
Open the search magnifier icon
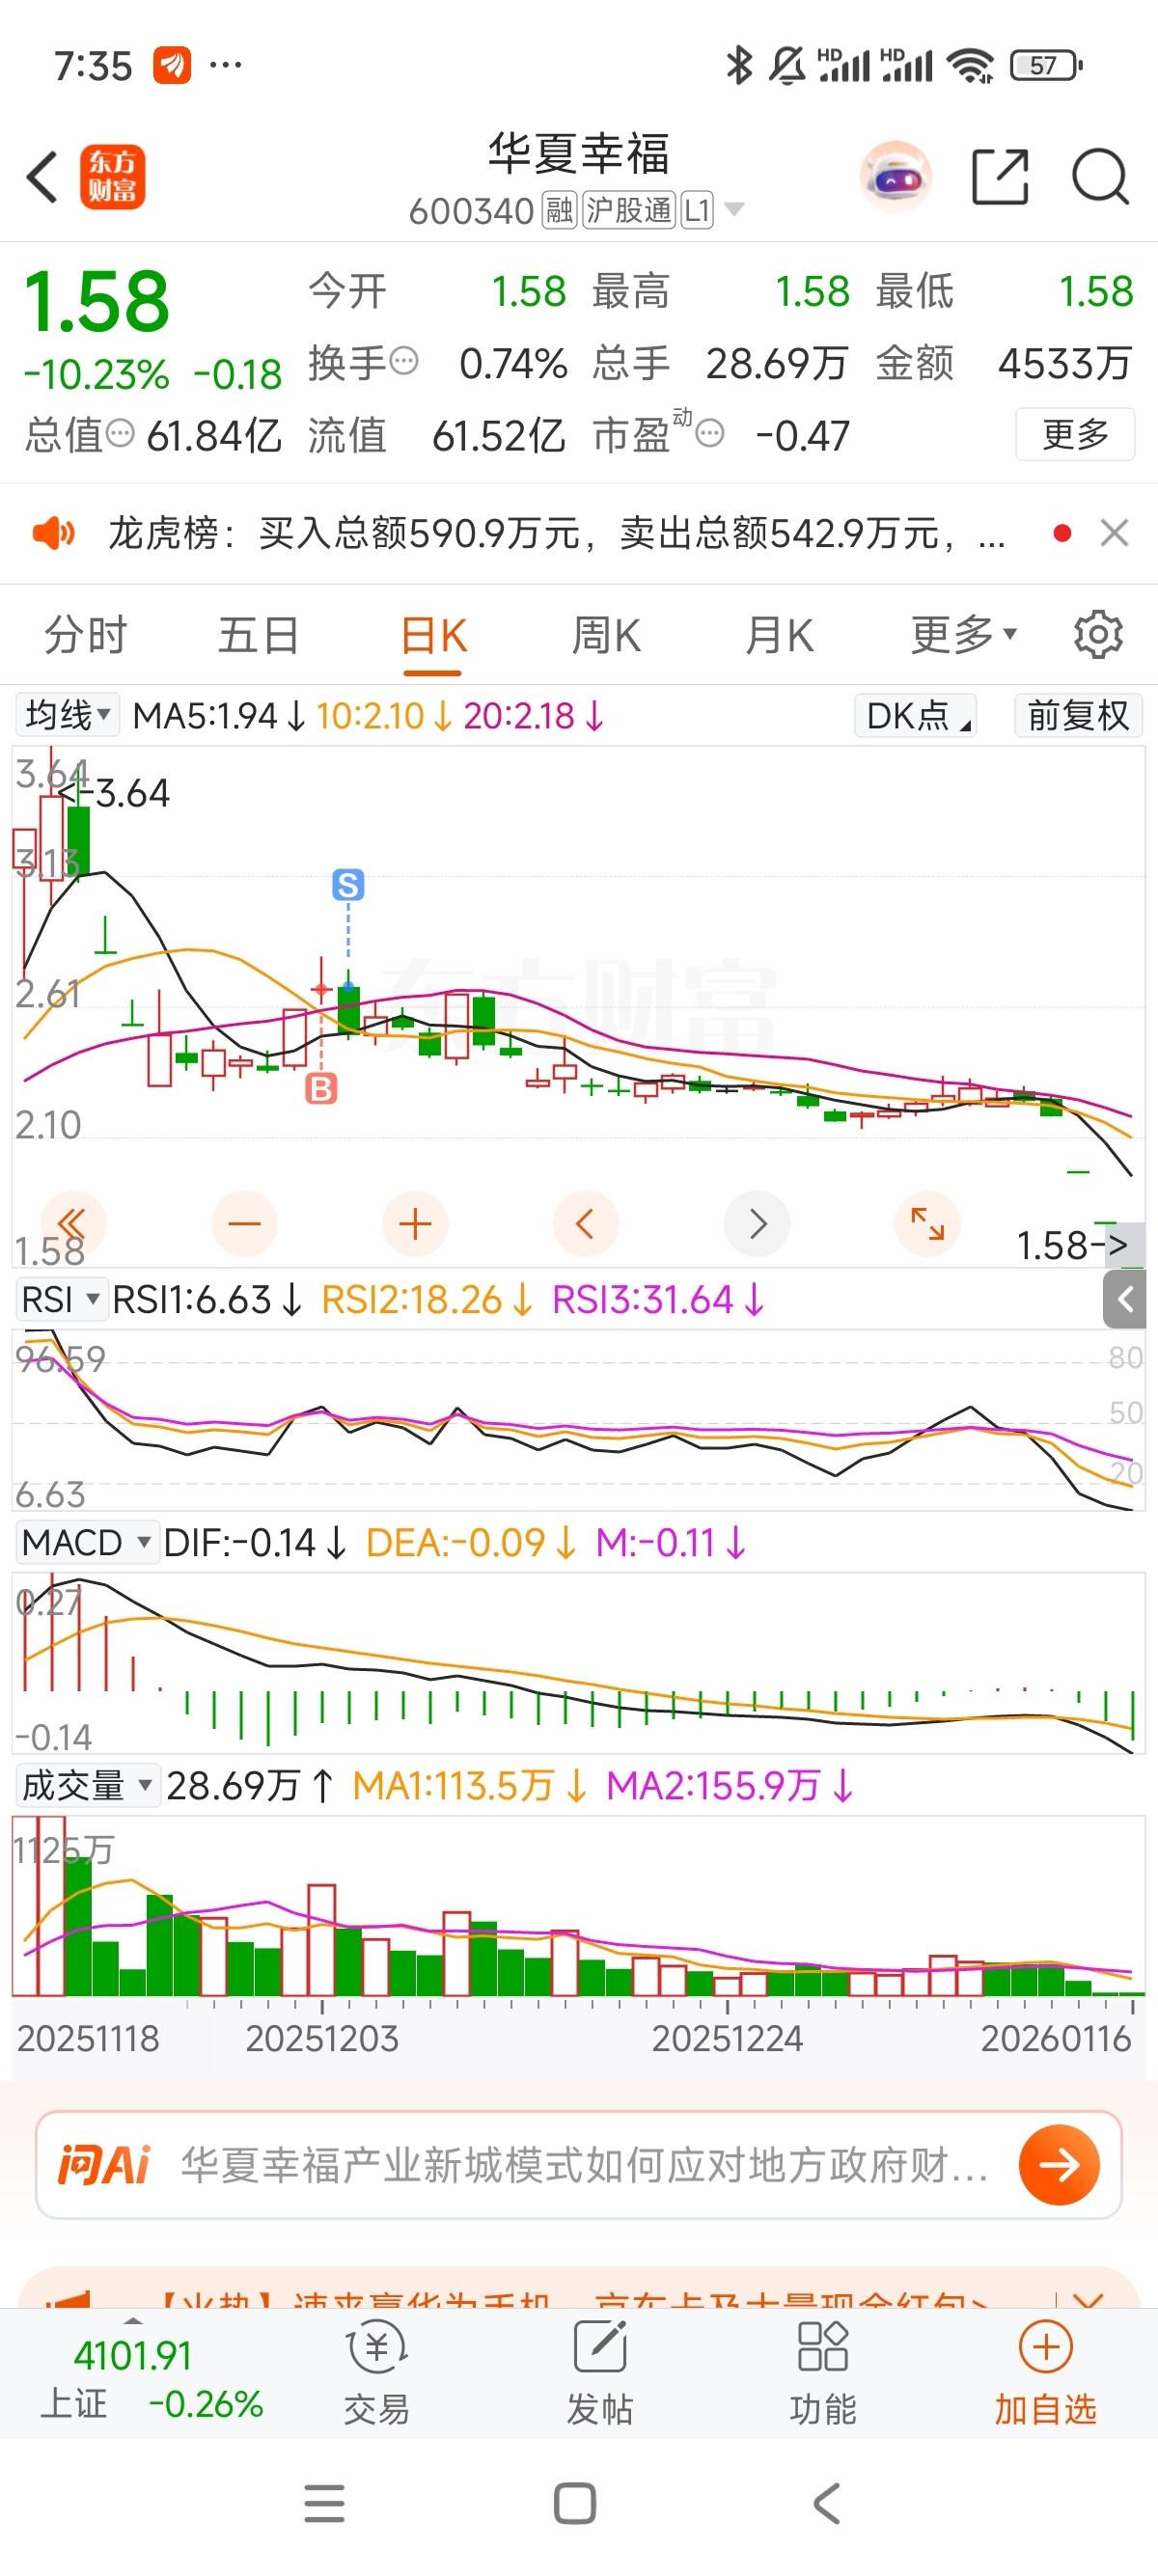1100,177
